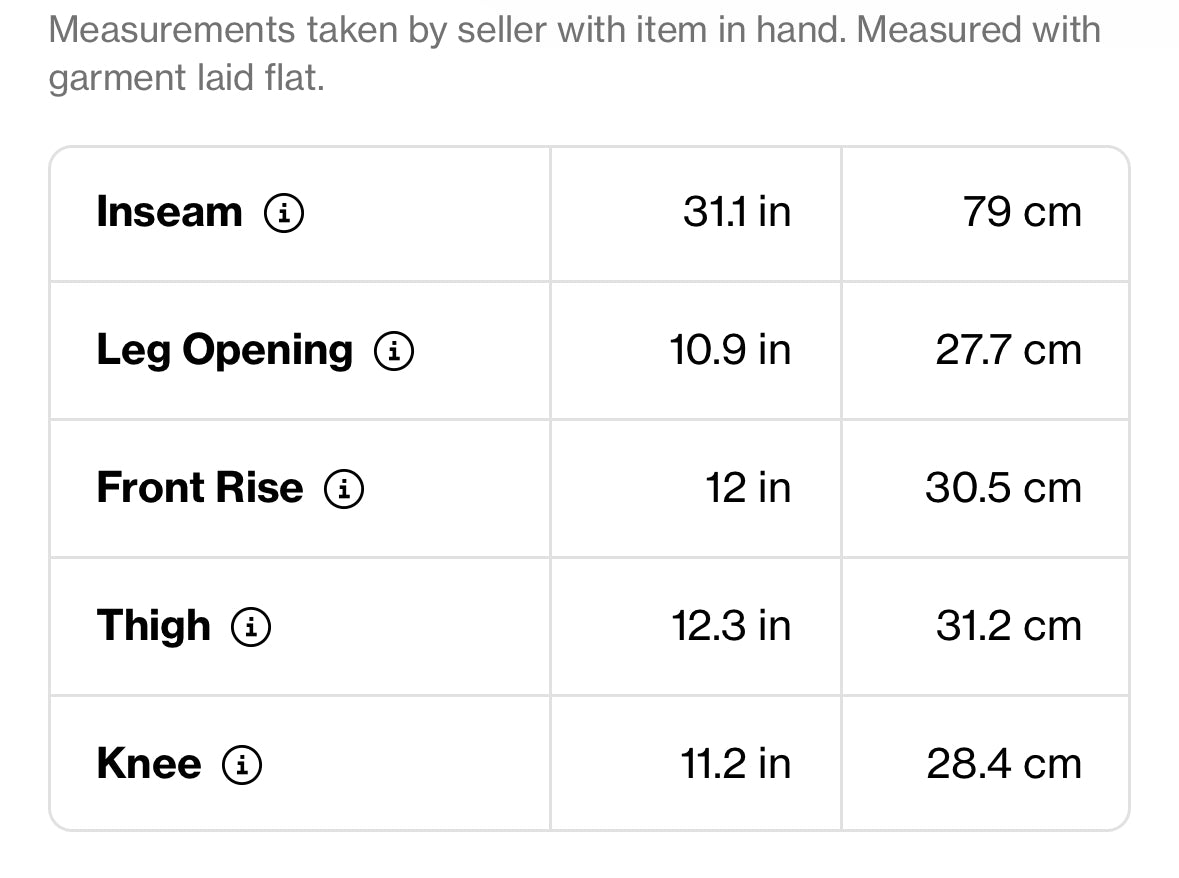The width and height of the screenshot is (1179, 878).
Task: Click the measurements description text above table
Action: coord(574,53)
